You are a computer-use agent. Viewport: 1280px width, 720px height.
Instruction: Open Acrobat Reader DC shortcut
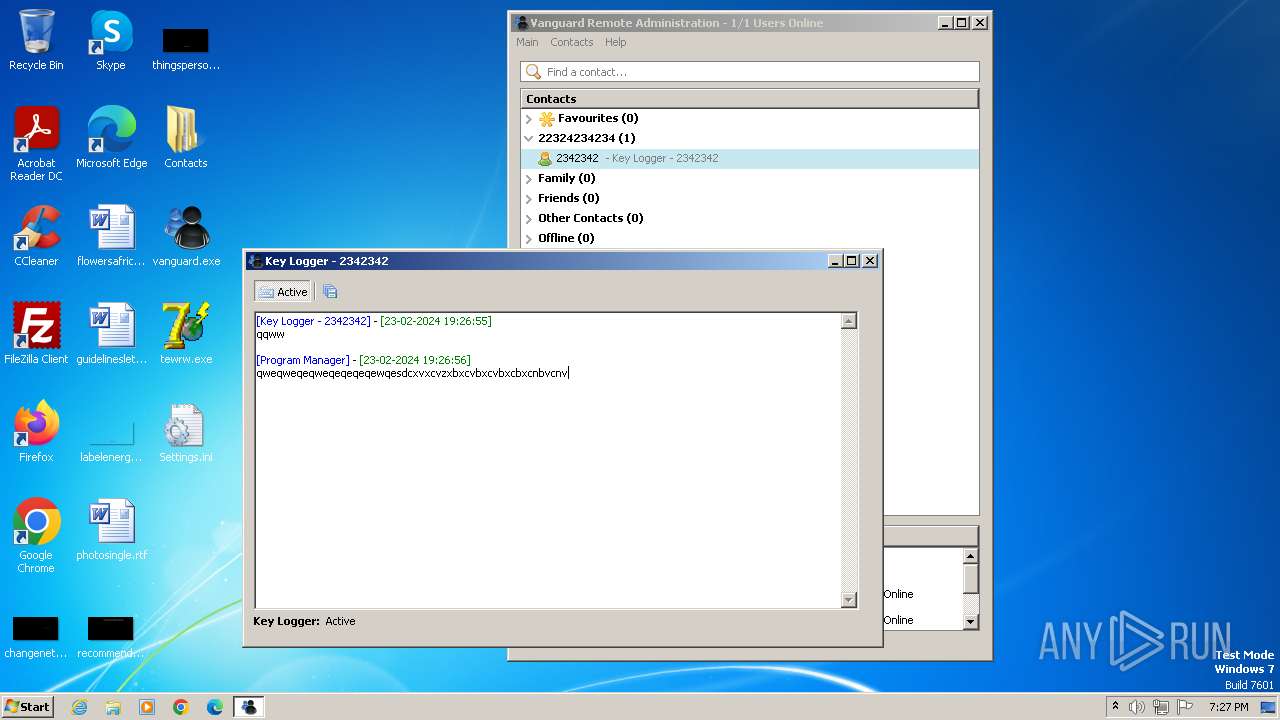36,144
